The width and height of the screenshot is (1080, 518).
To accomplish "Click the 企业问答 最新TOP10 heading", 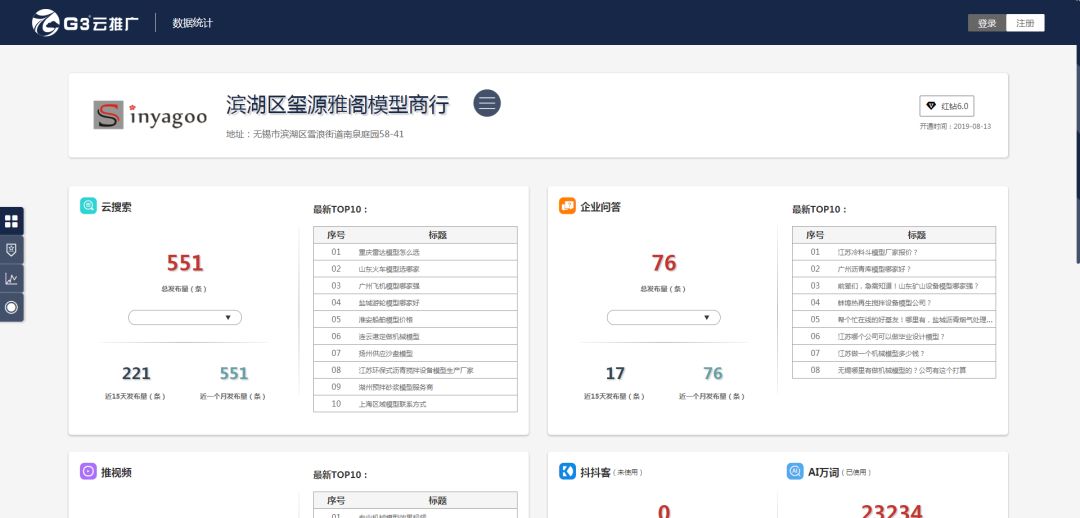I will (x=820, y=209).
